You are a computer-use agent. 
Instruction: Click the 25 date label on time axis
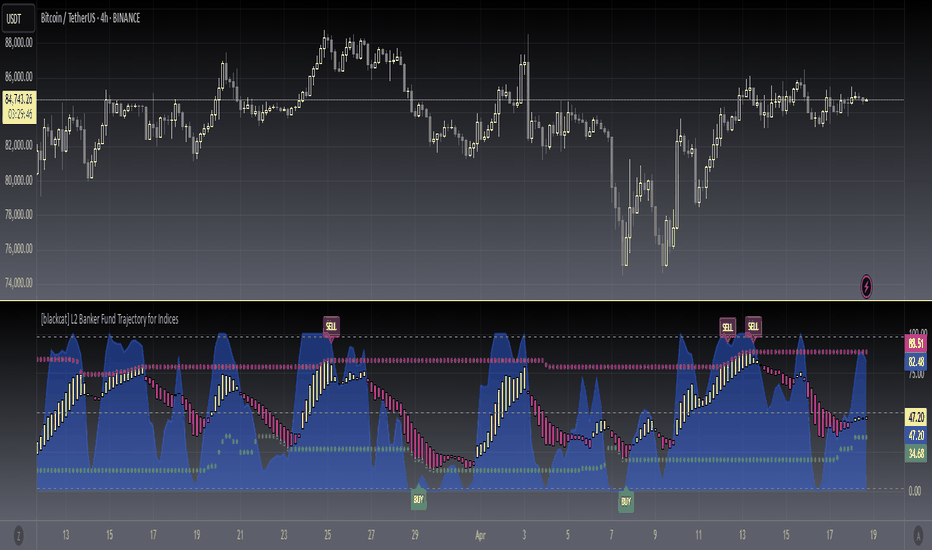(328, 535)
